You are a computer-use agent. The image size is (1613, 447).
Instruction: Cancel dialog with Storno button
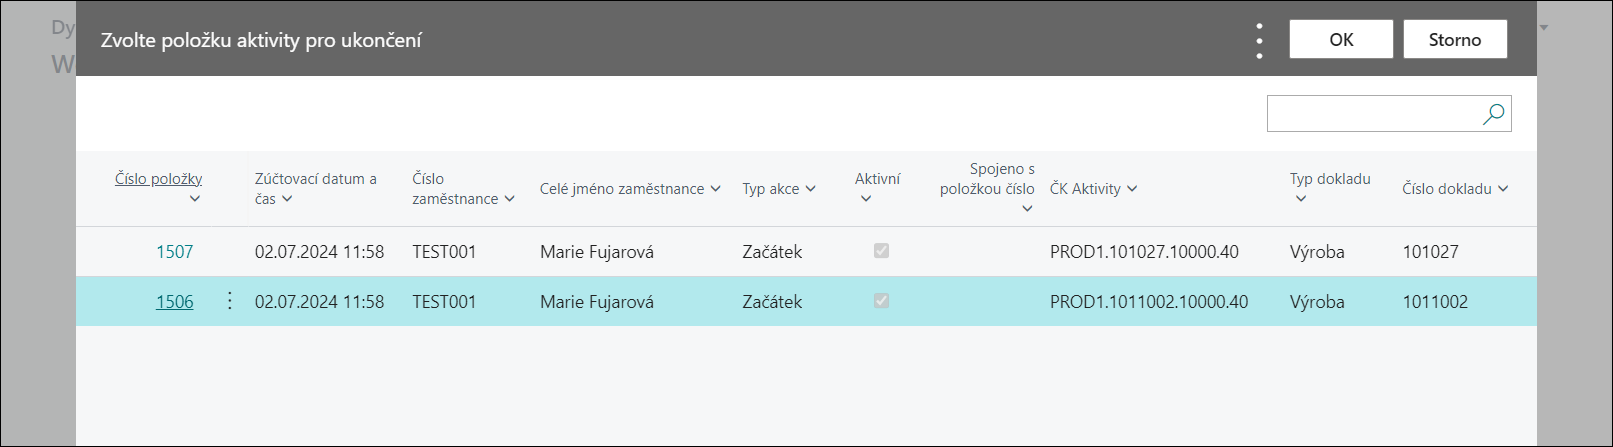1455,40
